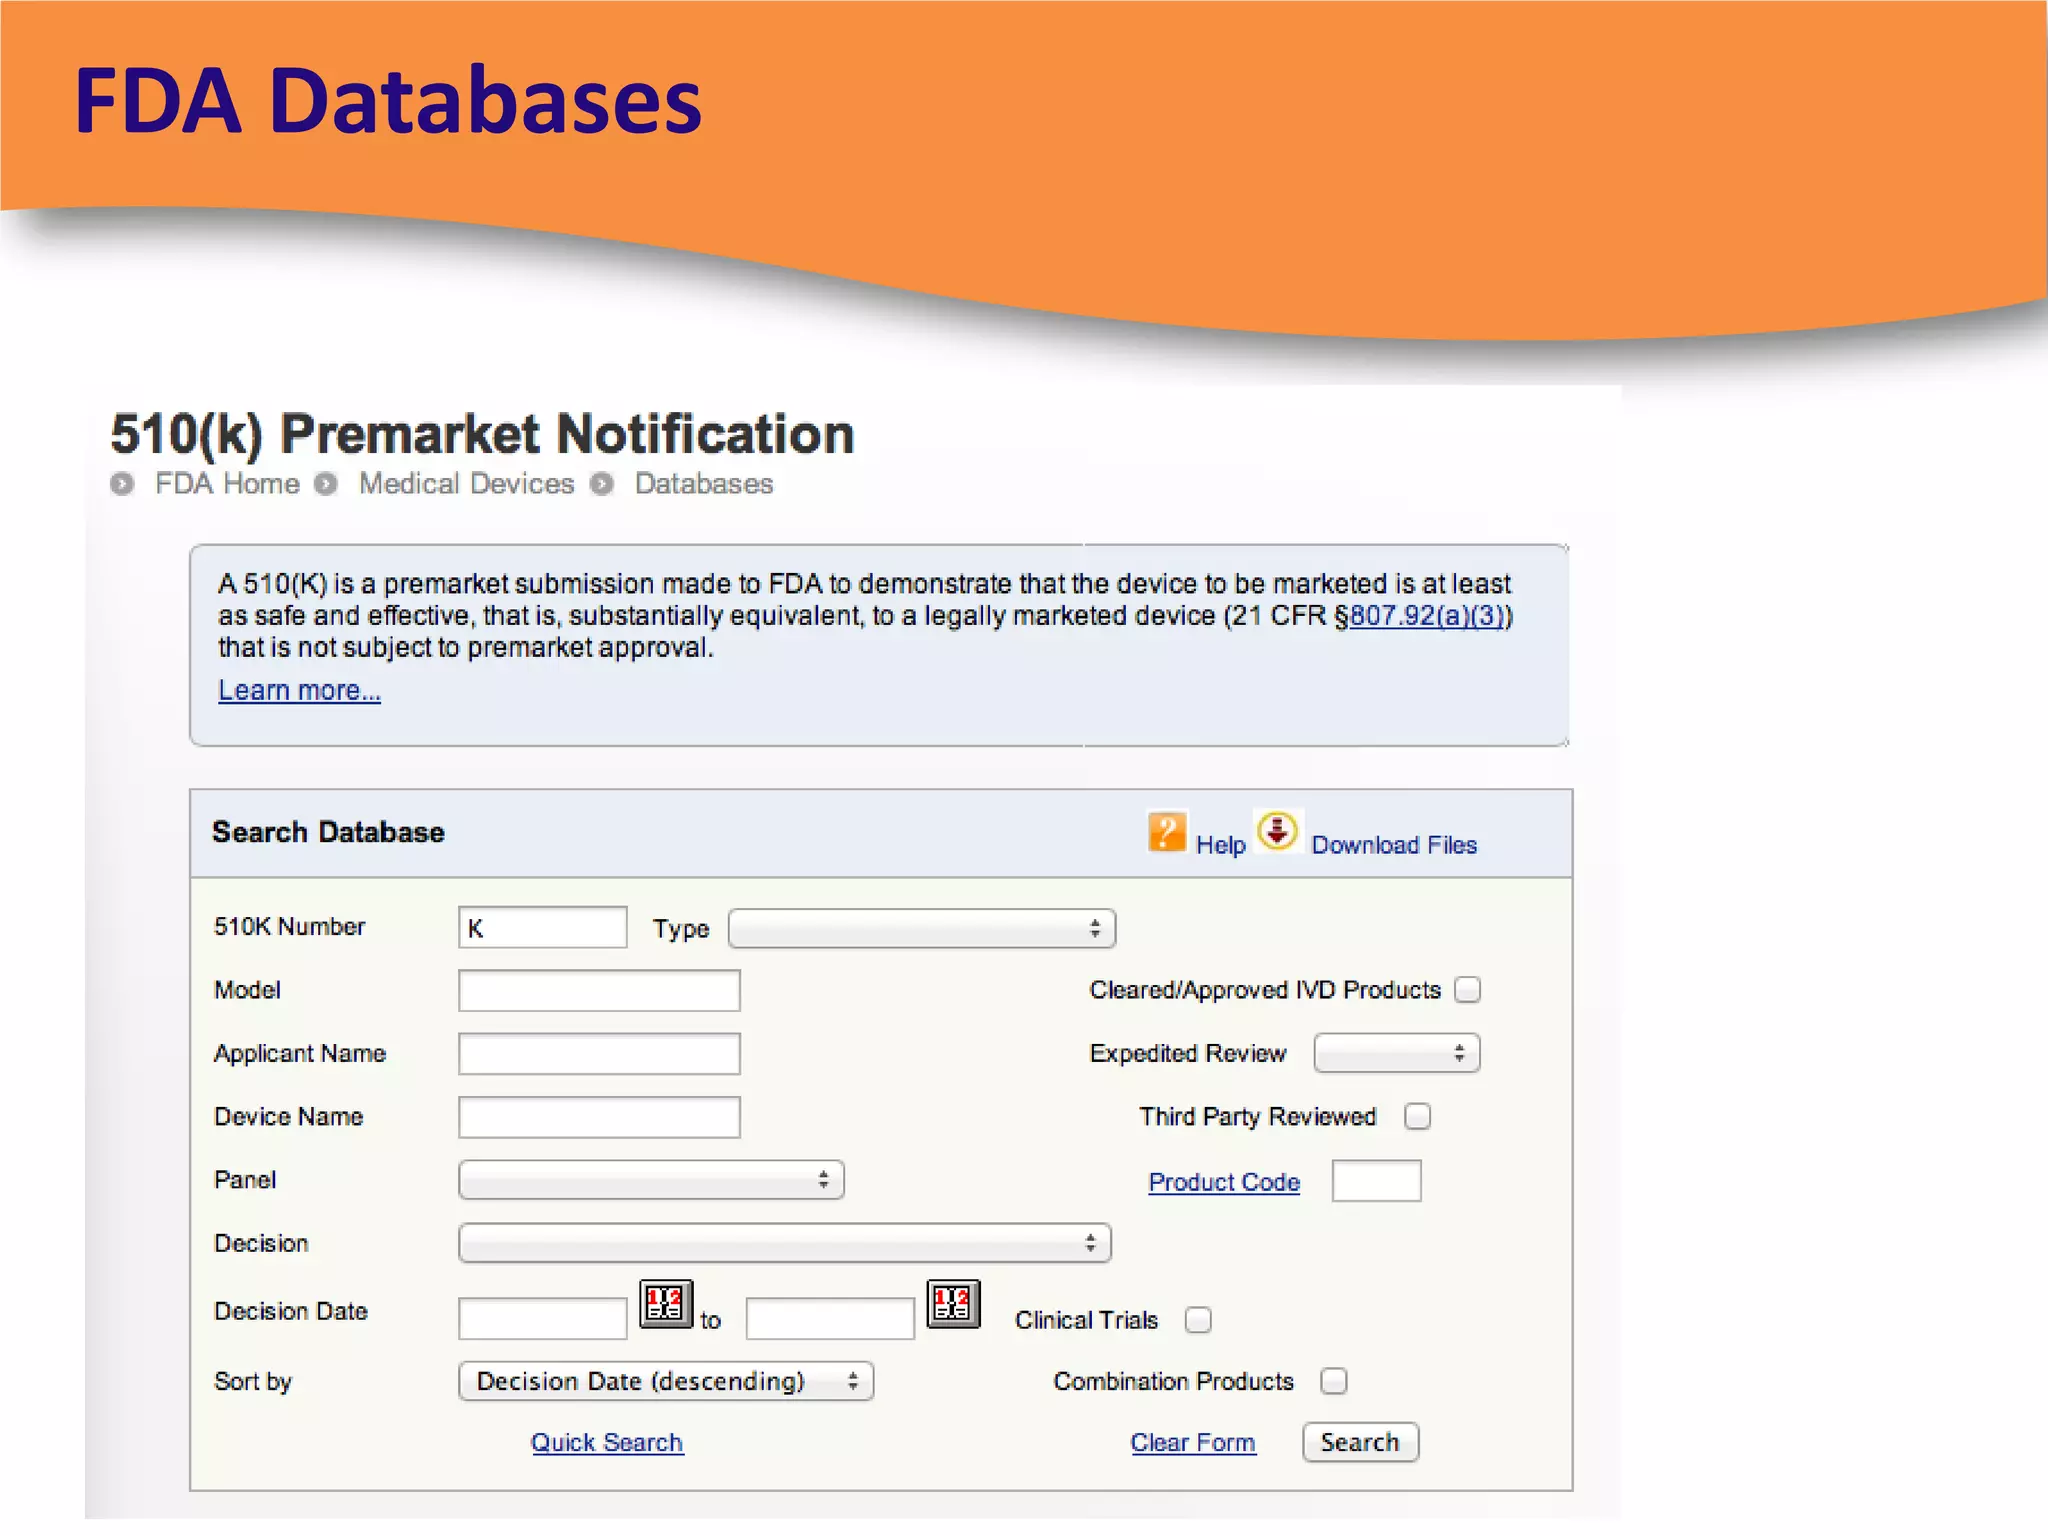Check Cleared/Approved IVD Products checkbox
This screenshot has width=2048, height=1536.
[1467, 990]
